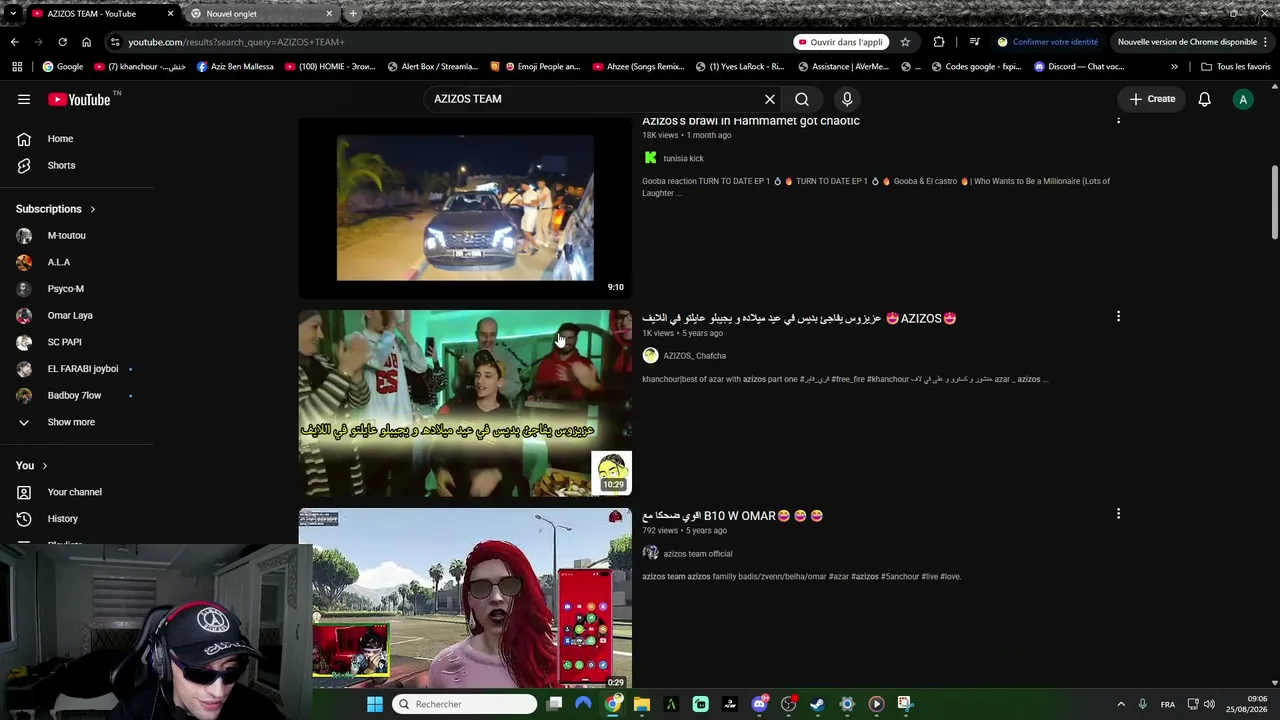Viewport: 1280px width, 720px height.
Task: Open Steam from the taskbar
Action: point(817,704)
